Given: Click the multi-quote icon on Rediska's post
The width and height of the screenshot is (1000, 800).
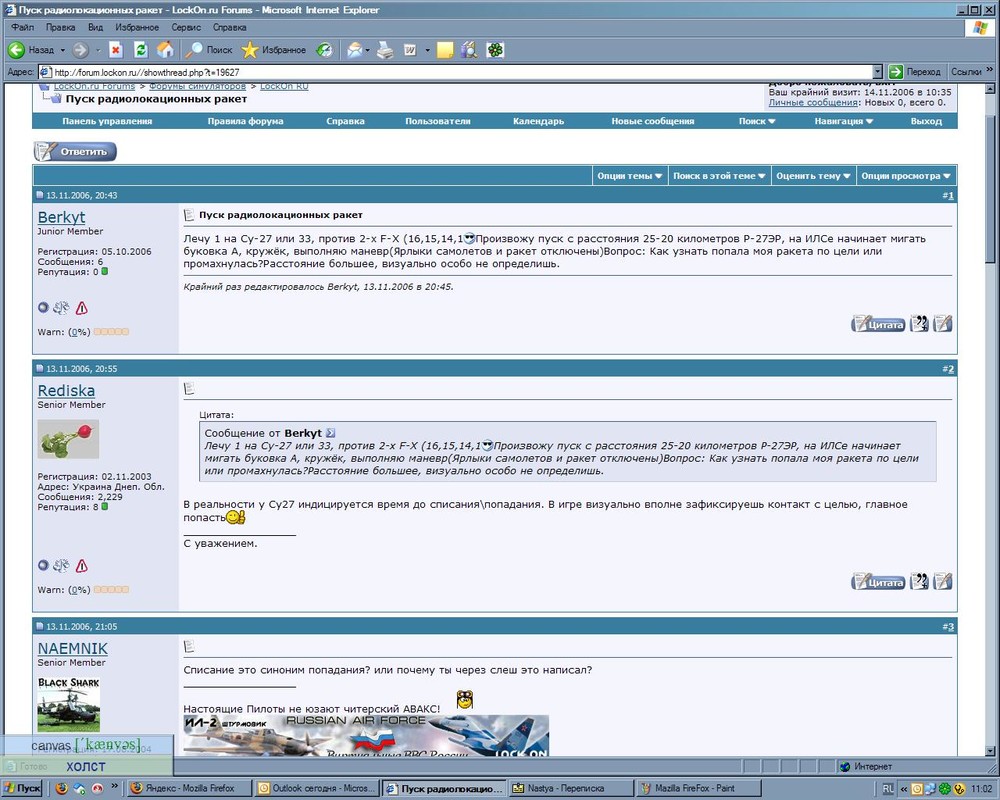Looking at the screenshot, I should pos(918,581).
